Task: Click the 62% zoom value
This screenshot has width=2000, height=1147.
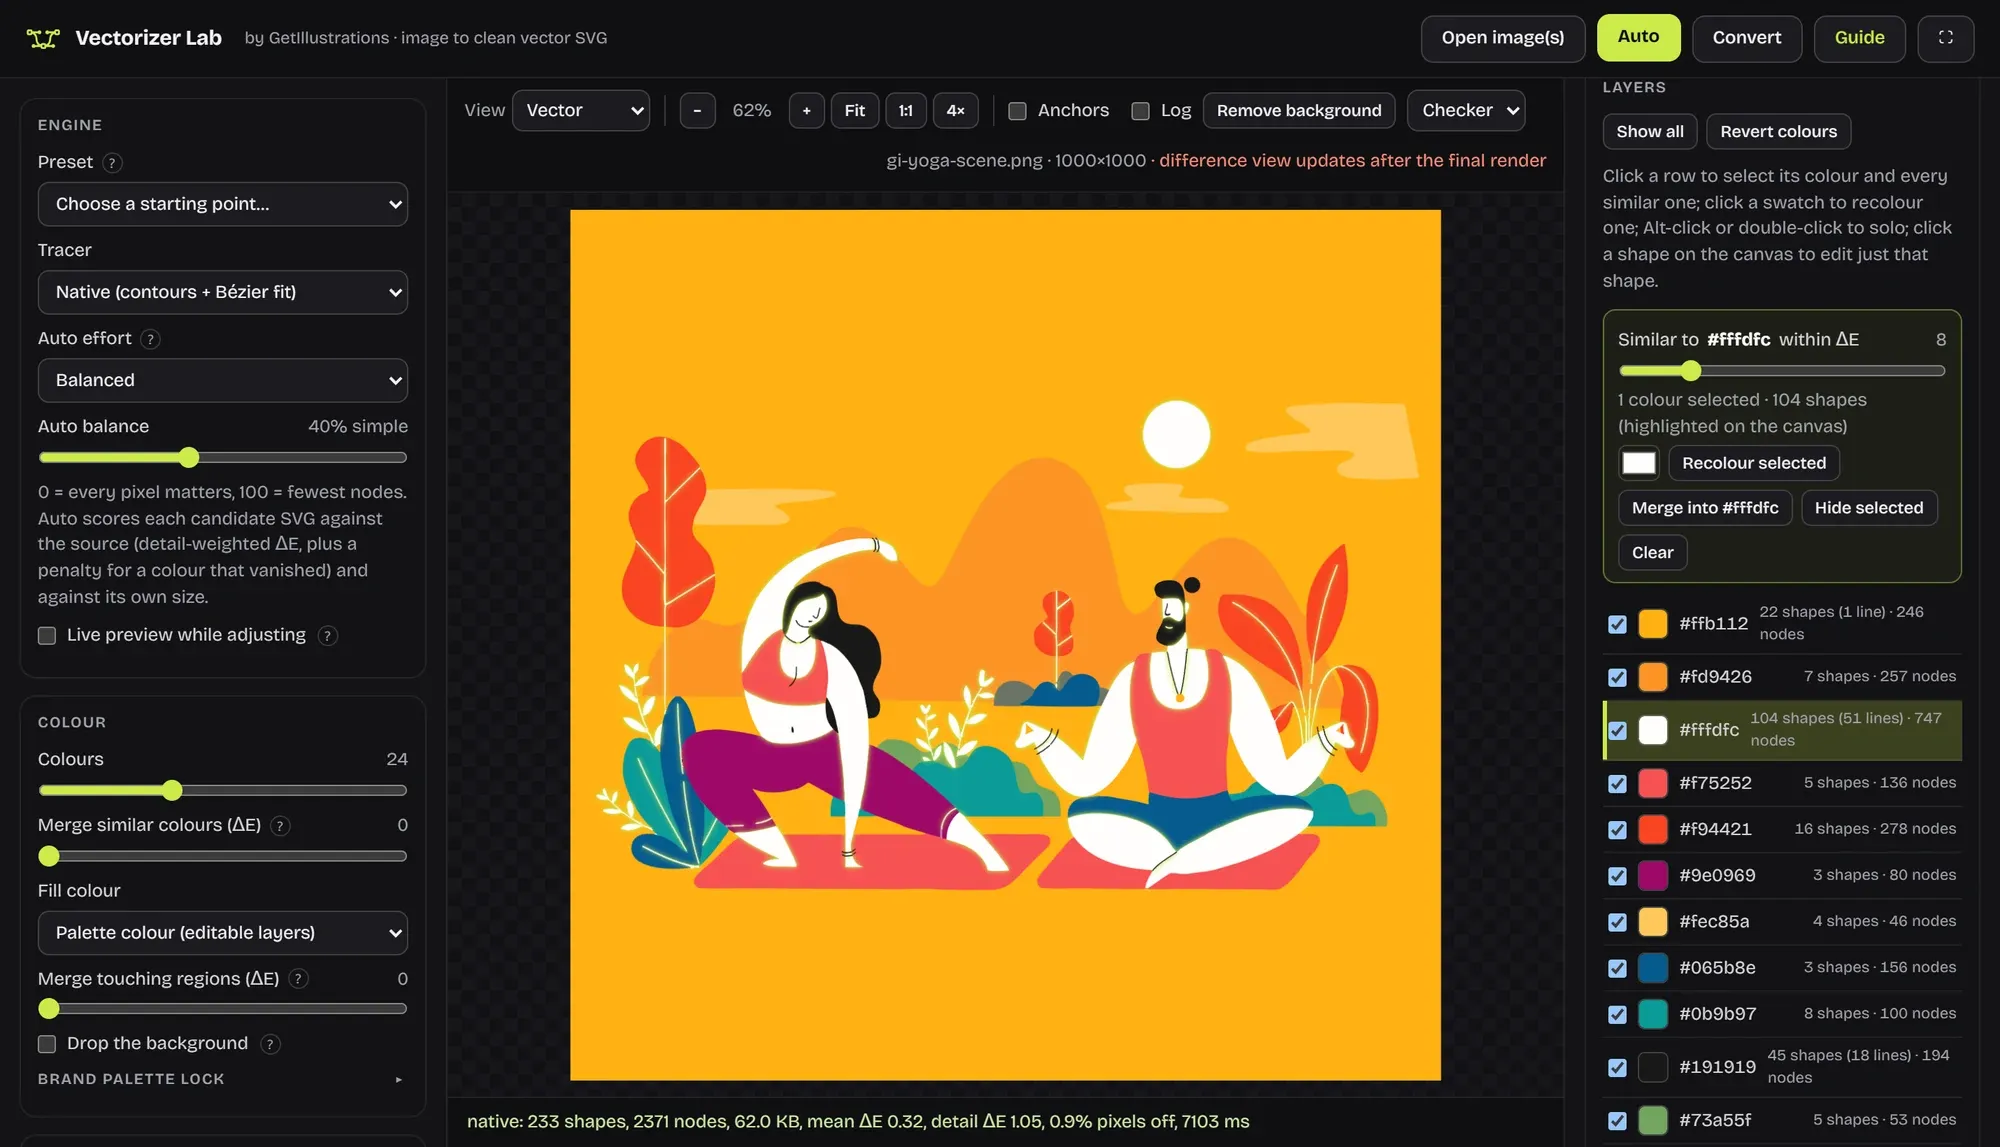Action: point(752,110)
